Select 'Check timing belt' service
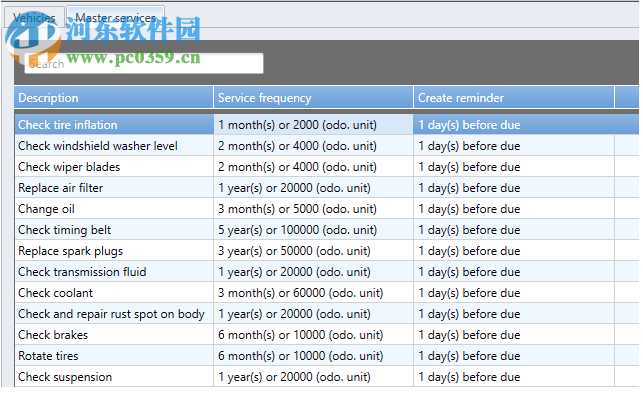Image resolution: width=643 pixels, height=393 pixels. [x=114, y=230]
